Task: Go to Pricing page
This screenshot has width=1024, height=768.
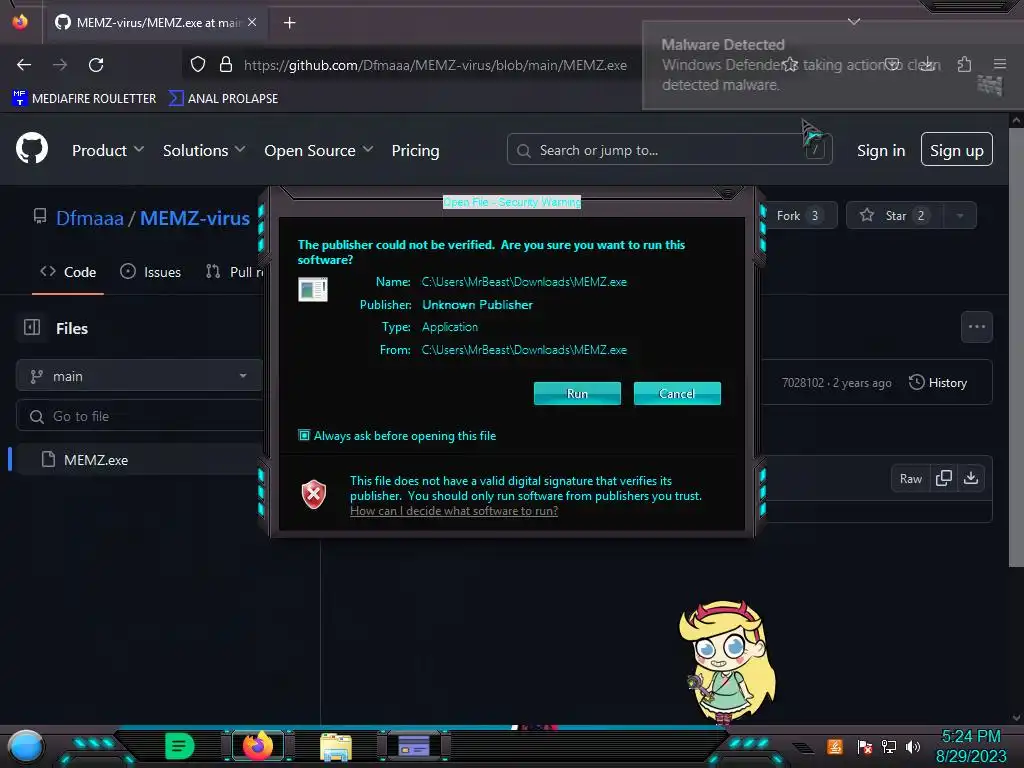Action: (x=415, y=150)
